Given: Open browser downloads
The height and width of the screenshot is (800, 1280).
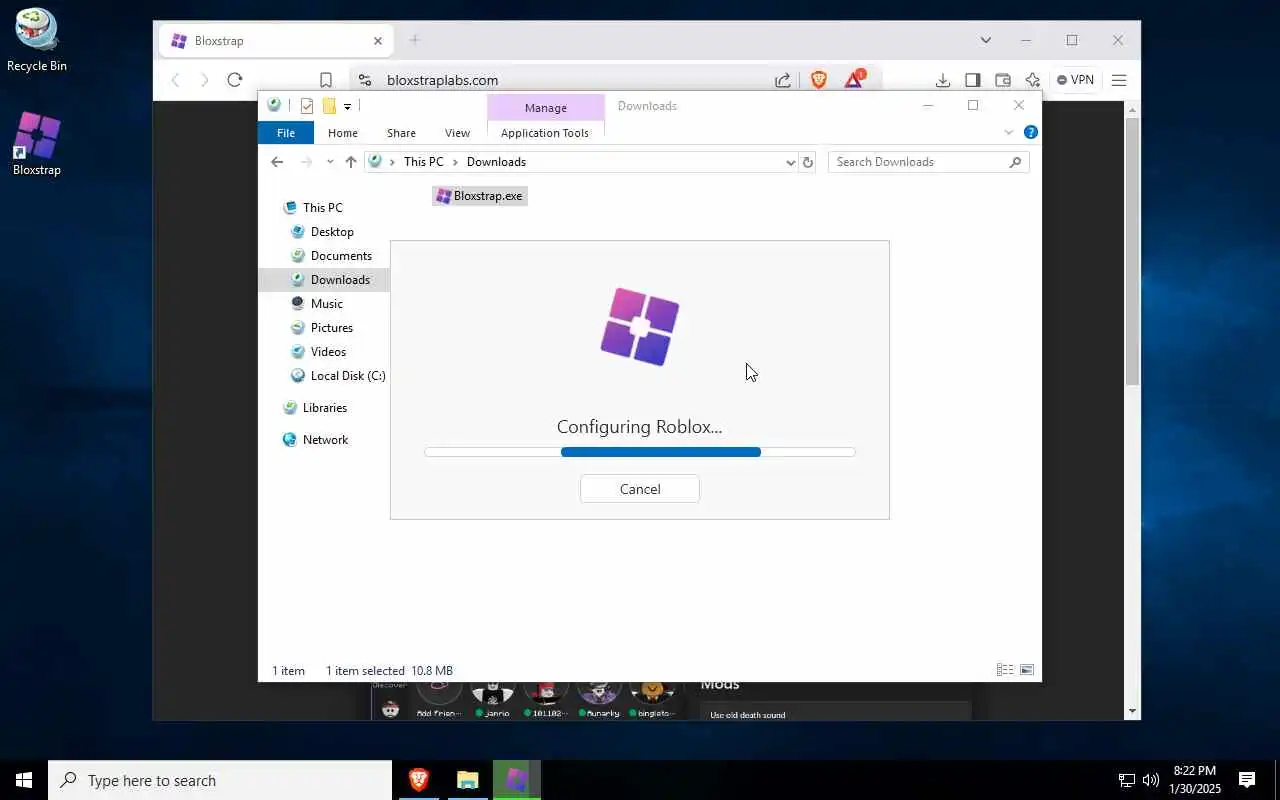Looking at the screenshot, I should [x=943, y=80].
